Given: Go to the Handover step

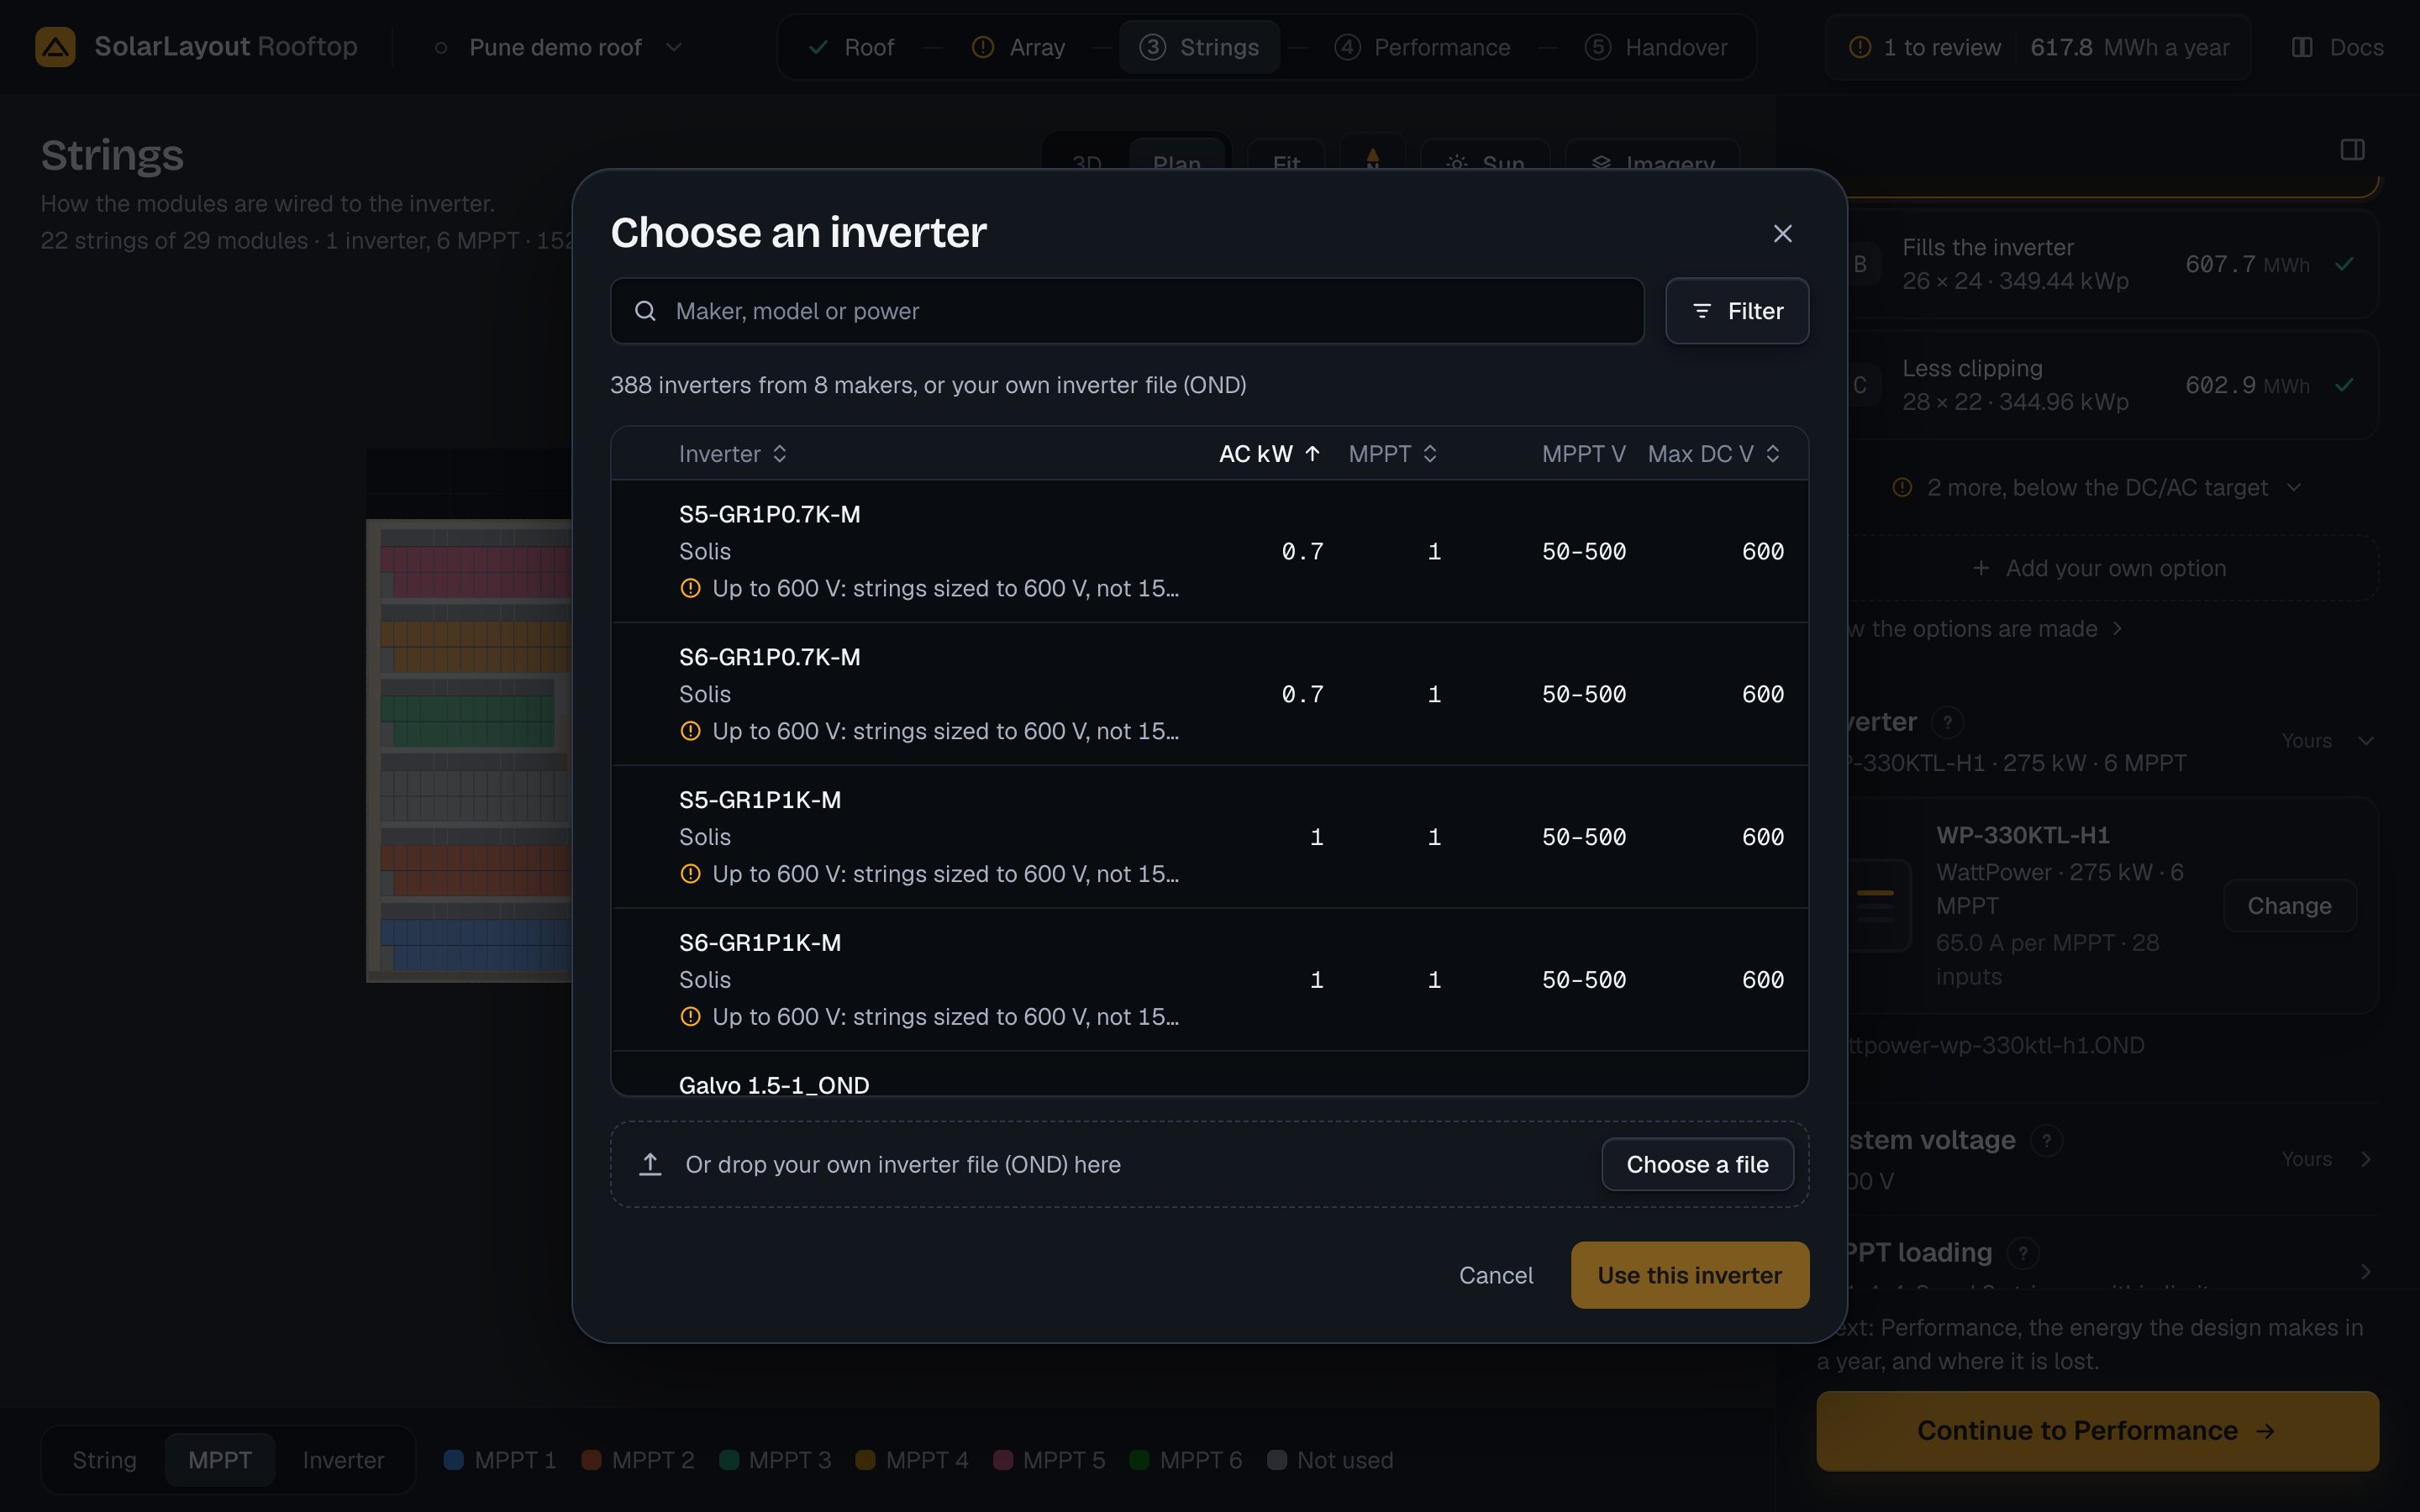Looking at the screenshot, I should click(1656, 47).
